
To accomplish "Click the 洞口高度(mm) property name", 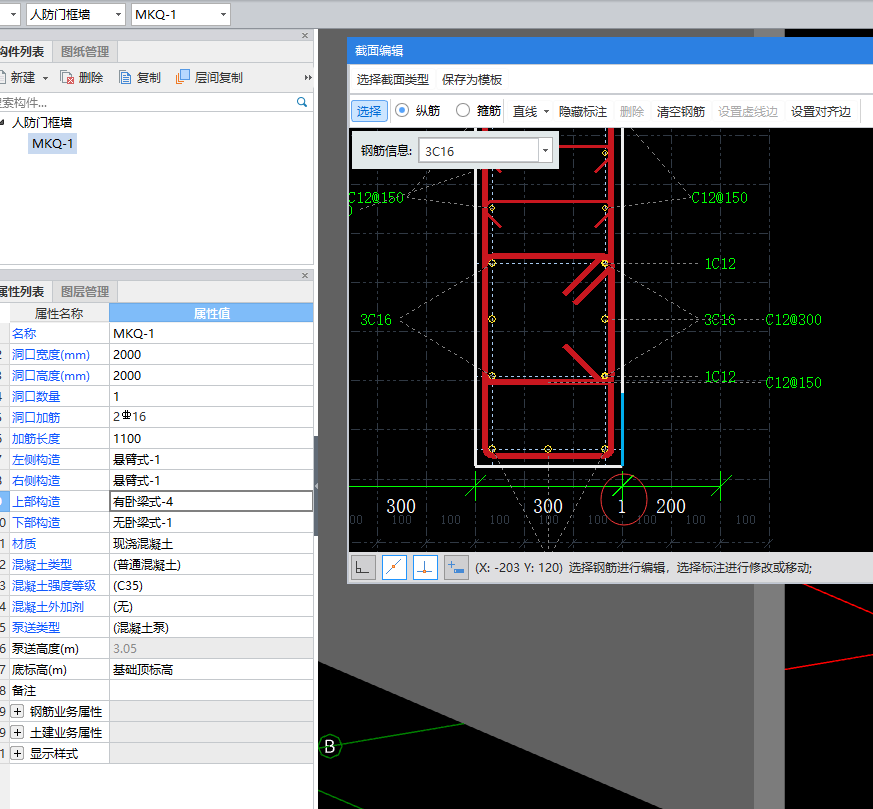I will tap(51, 376).
